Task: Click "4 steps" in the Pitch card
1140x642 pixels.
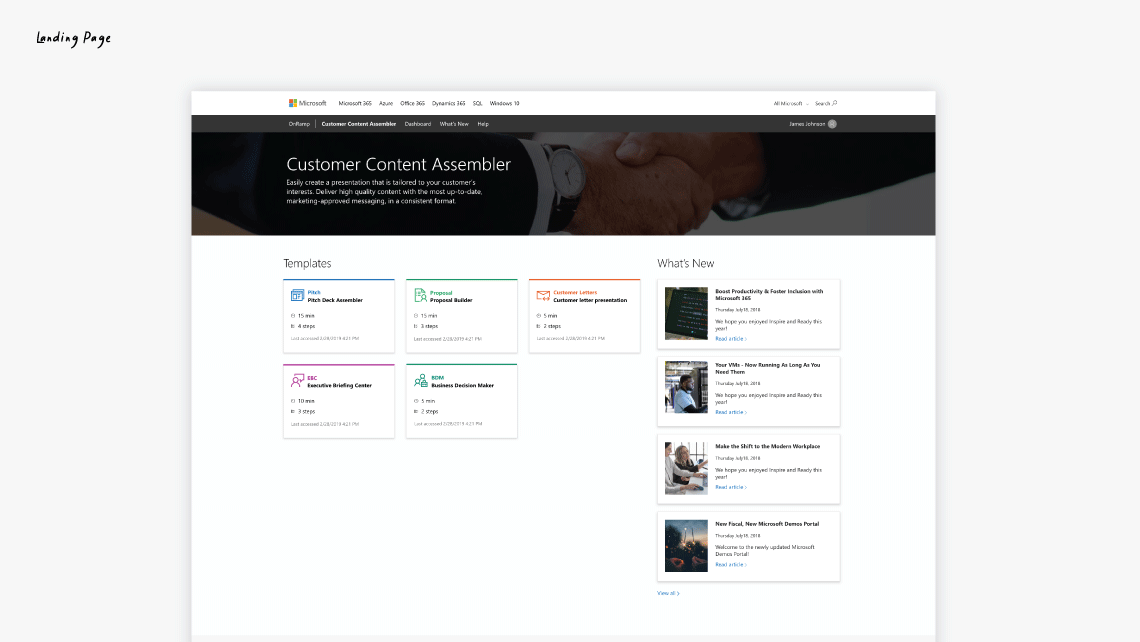Action: pos(307,326)
